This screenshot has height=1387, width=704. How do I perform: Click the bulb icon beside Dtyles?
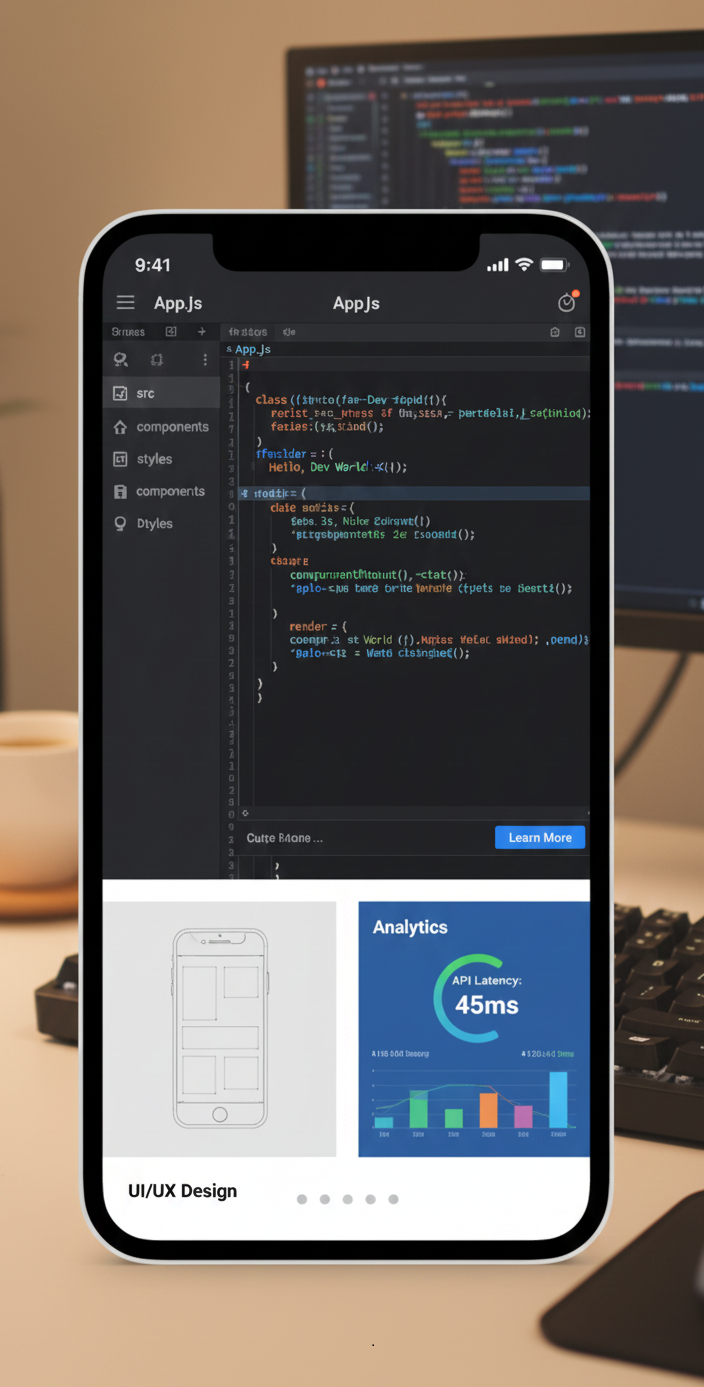[120, 523]
